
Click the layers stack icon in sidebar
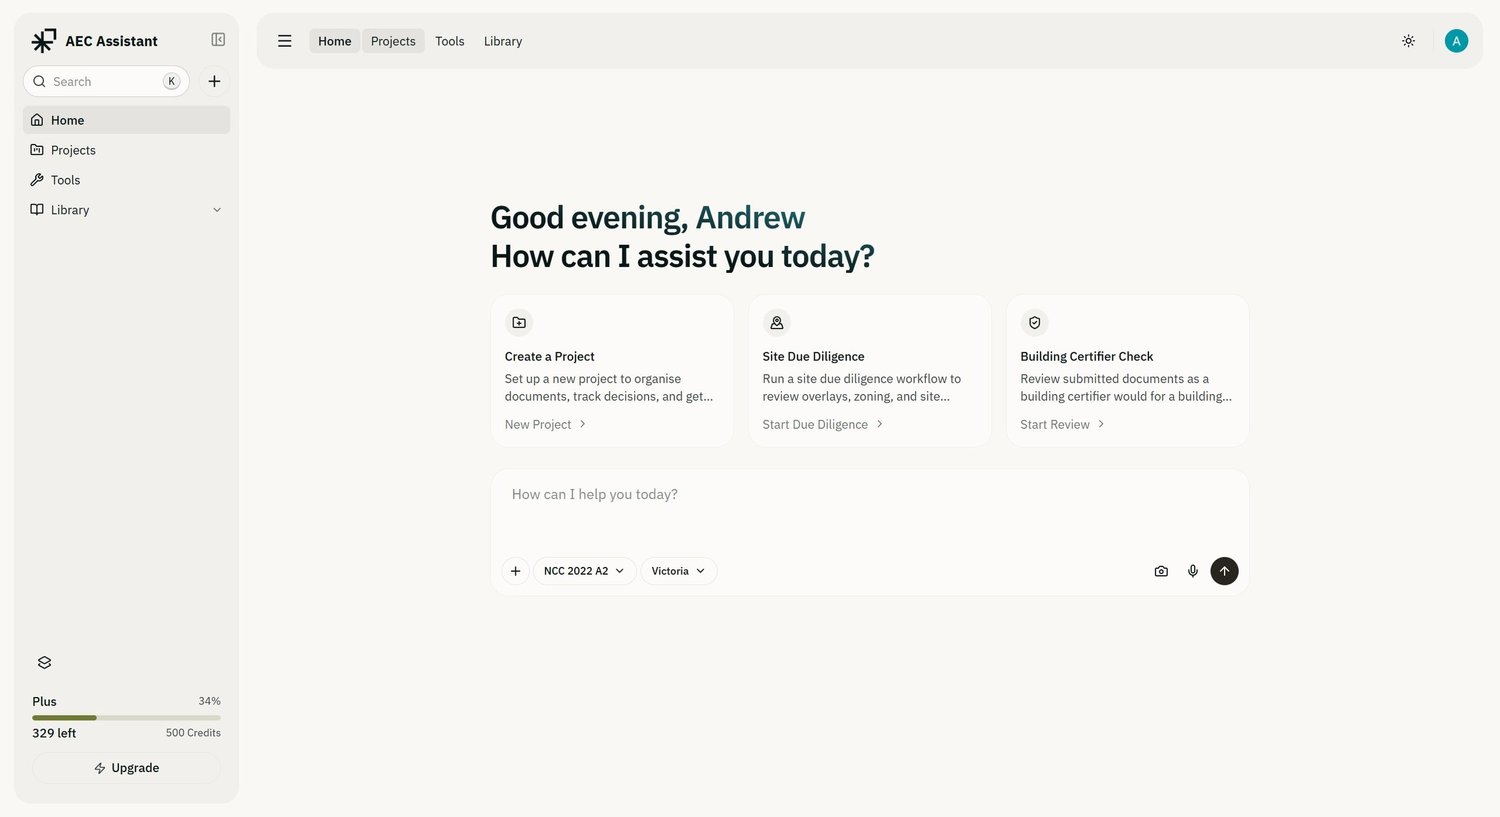44,663
